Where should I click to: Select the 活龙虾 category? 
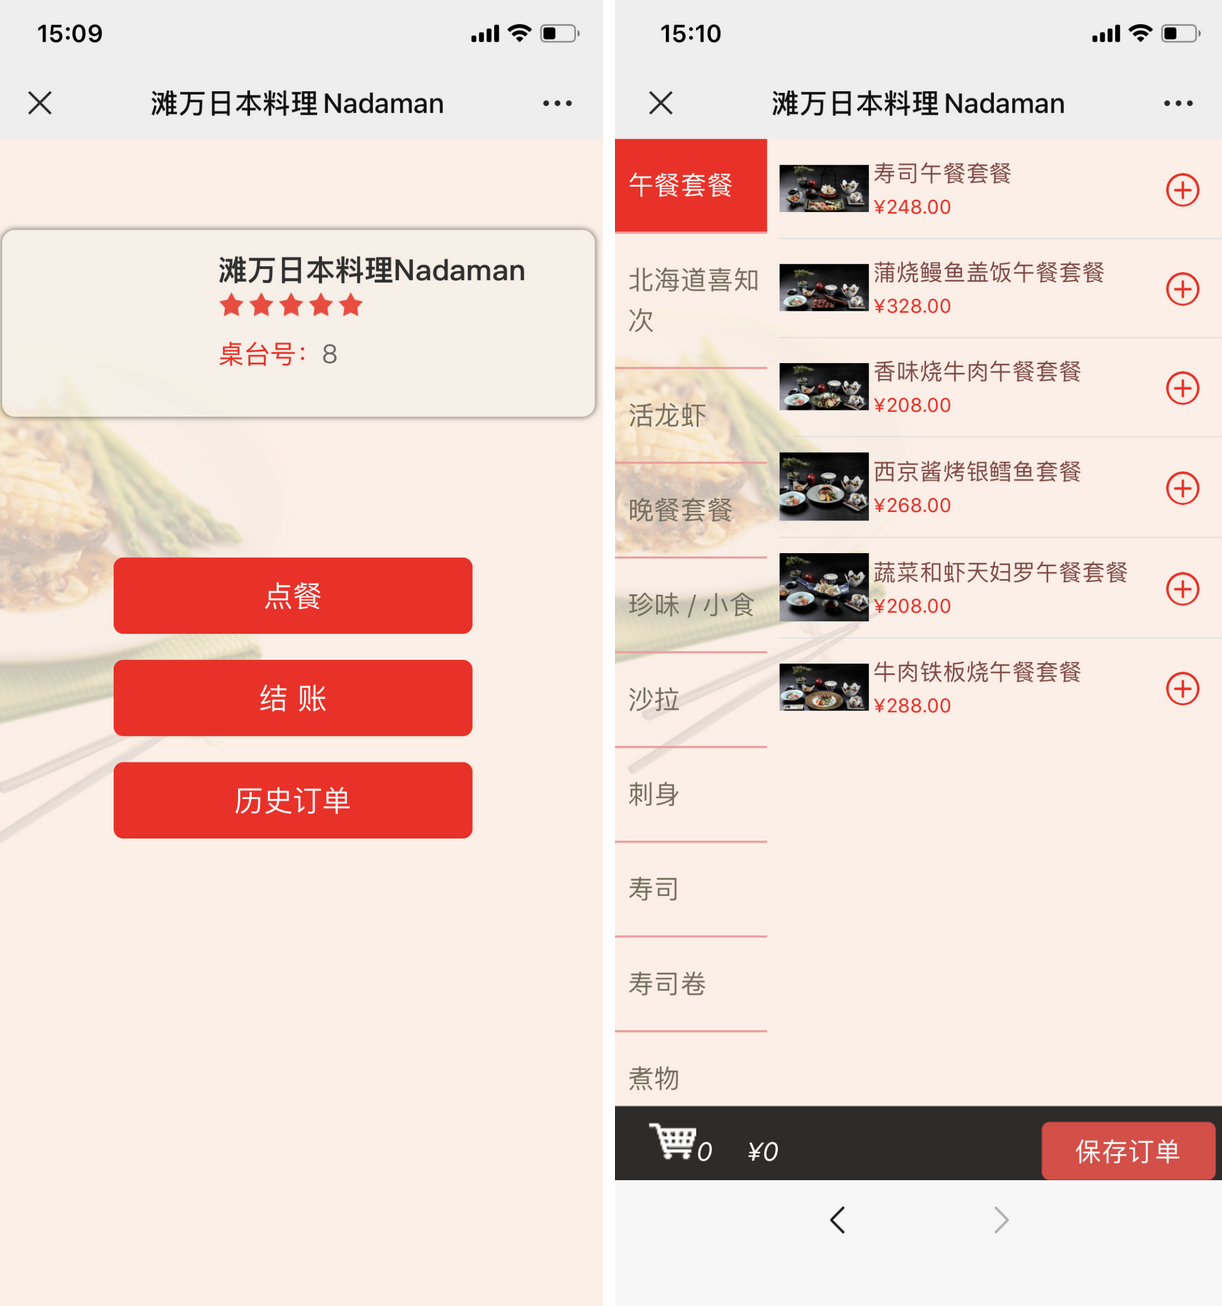click(x=691, y=415)
